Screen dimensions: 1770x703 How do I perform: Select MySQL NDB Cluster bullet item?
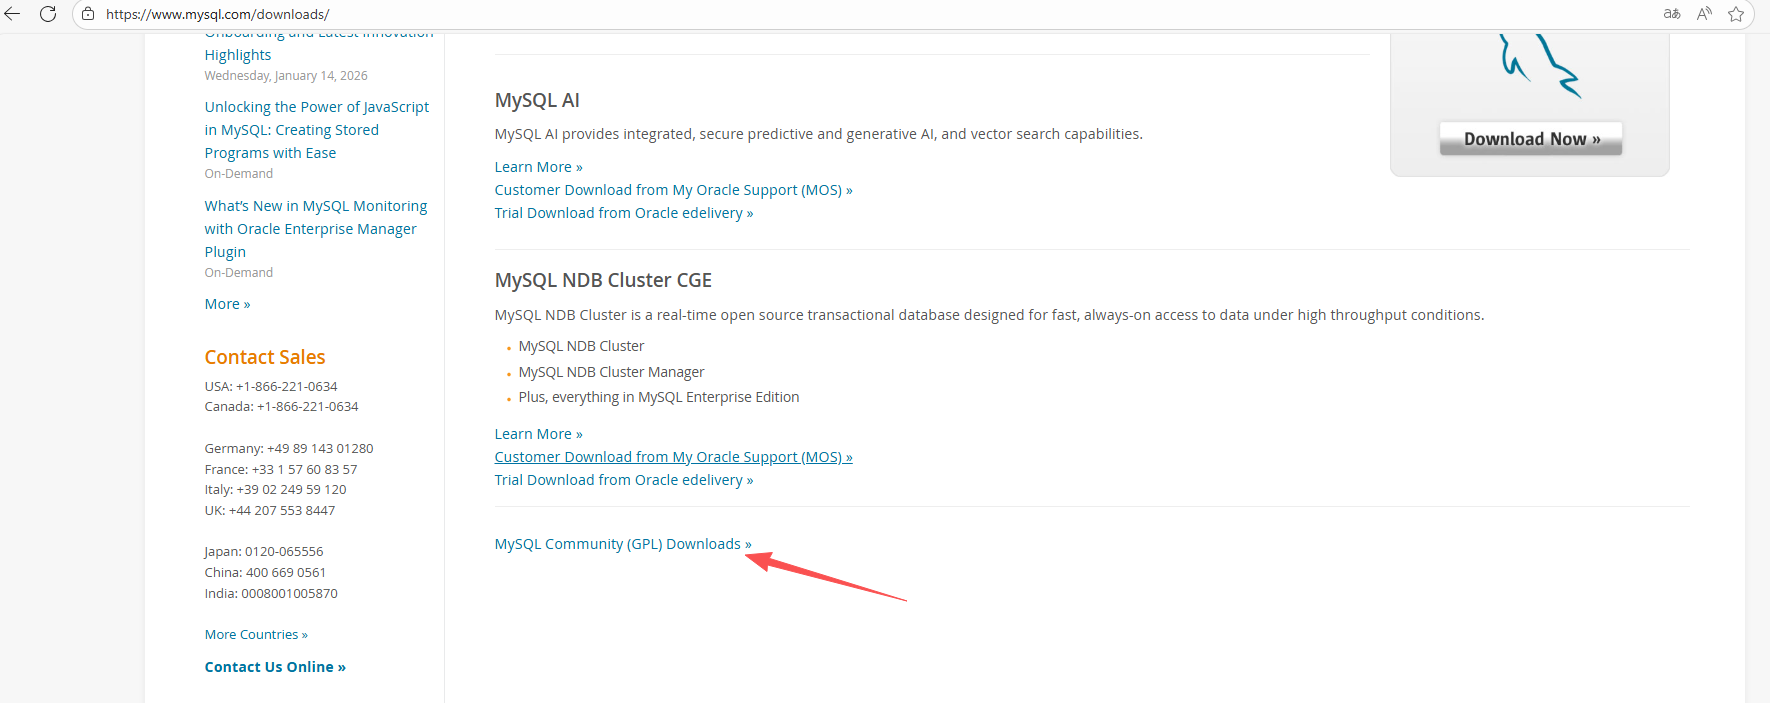click(x=581, y=346)
